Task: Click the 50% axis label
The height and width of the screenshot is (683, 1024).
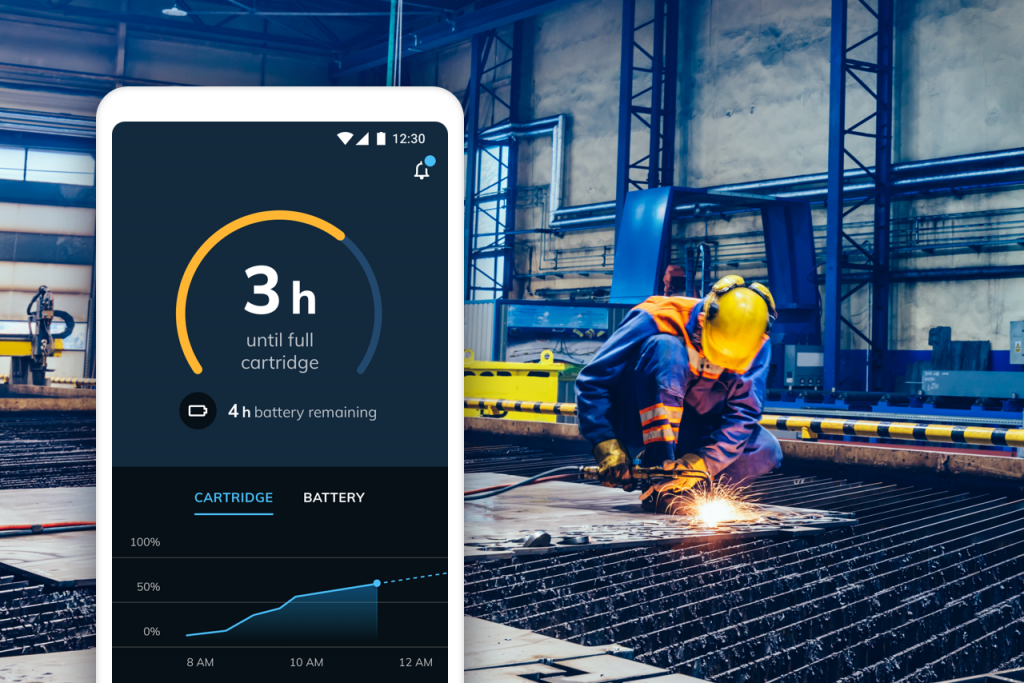Action: [148, 587]
